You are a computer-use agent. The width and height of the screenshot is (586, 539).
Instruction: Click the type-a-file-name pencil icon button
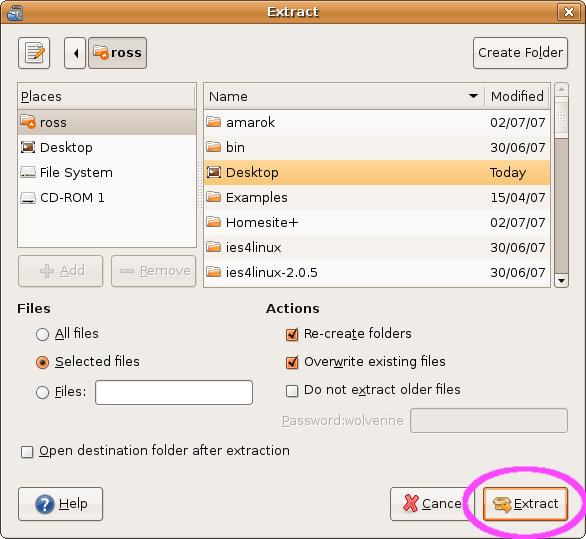coord(34,53)
